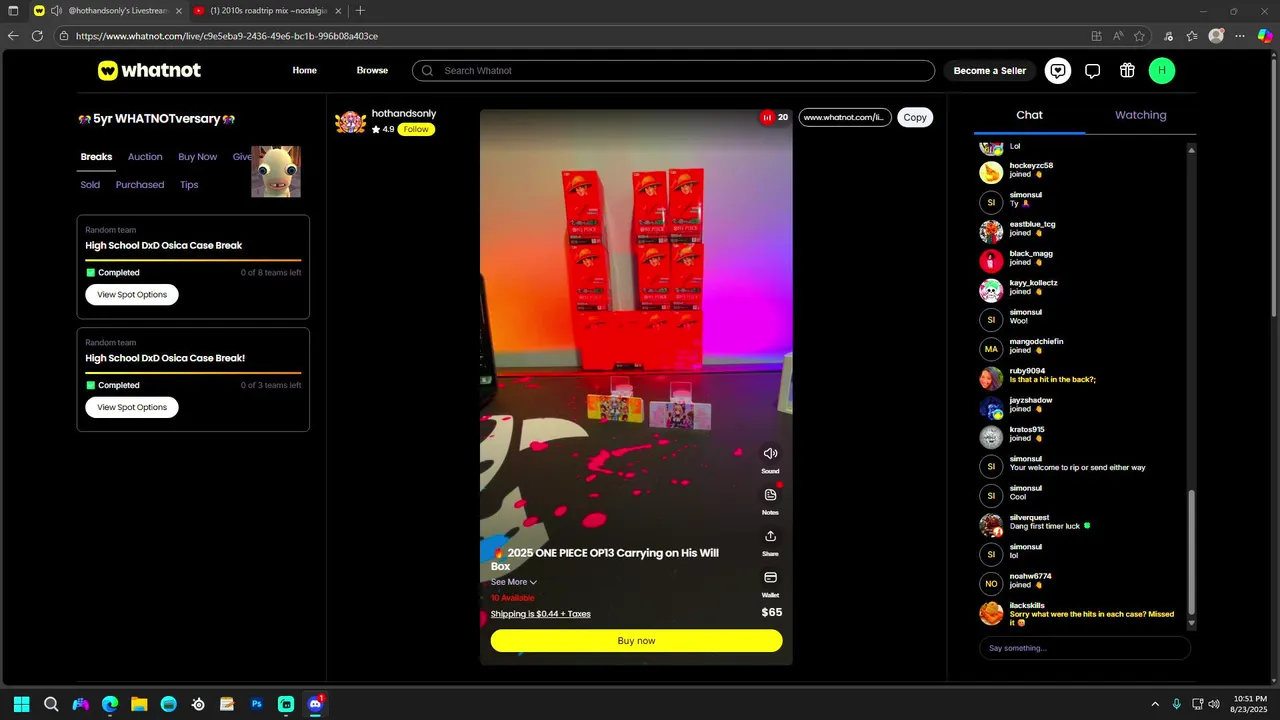This screenshot has width=1280, height=720.
Task: Click username mangodchiefin in chat
Action: [x=1036, y=341]
